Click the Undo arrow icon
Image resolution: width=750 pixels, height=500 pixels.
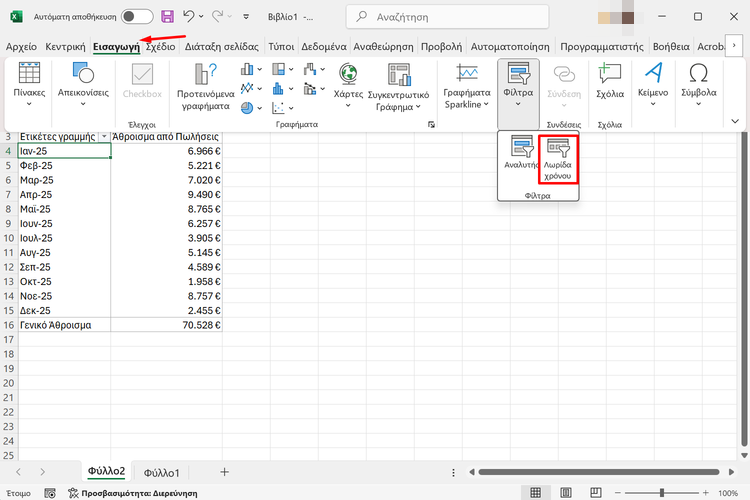click(188, 17)
